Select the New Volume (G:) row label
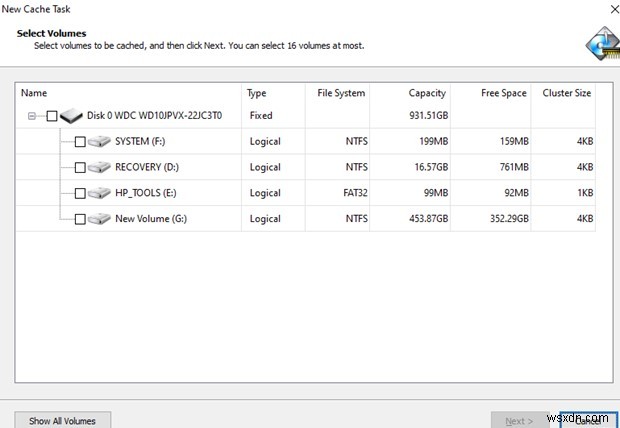 [x=151, y=218]
